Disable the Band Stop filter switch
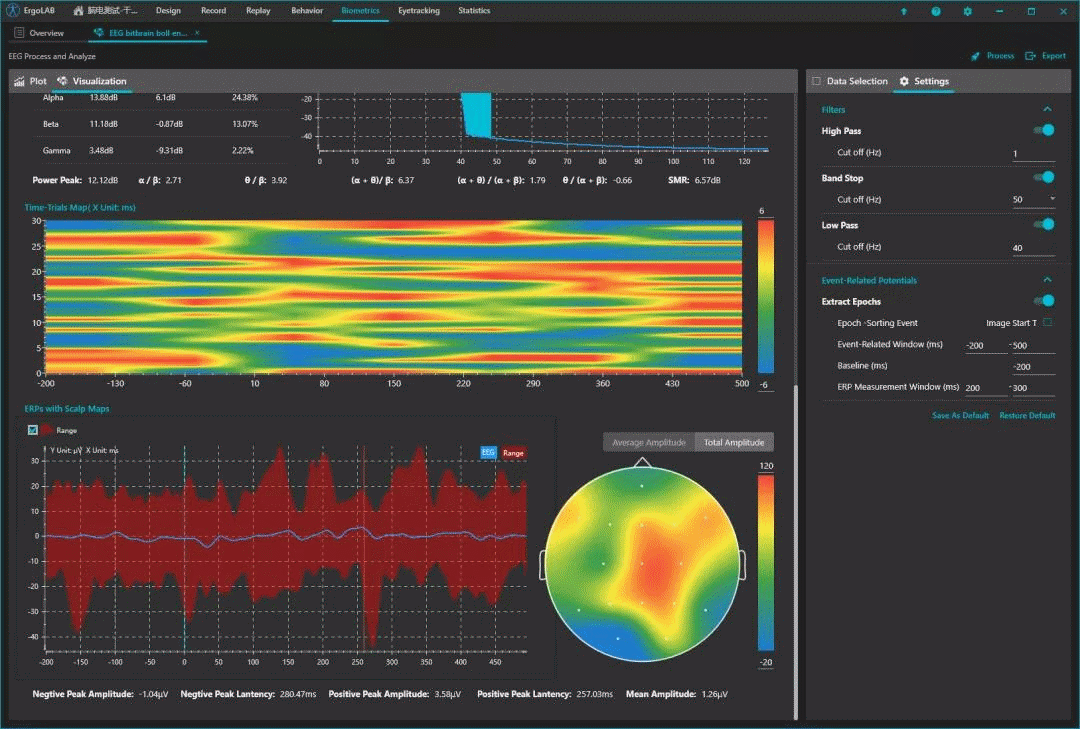This screenshot has width=1080, height=729. [1044, 177]
